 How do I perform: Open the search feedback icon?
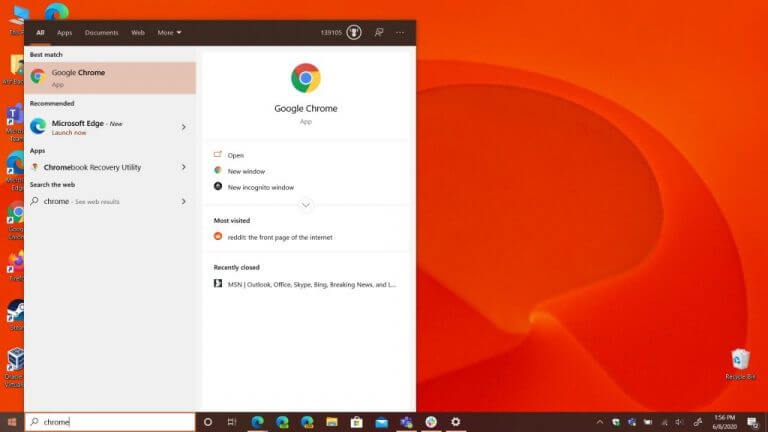(x=379, y=32)
